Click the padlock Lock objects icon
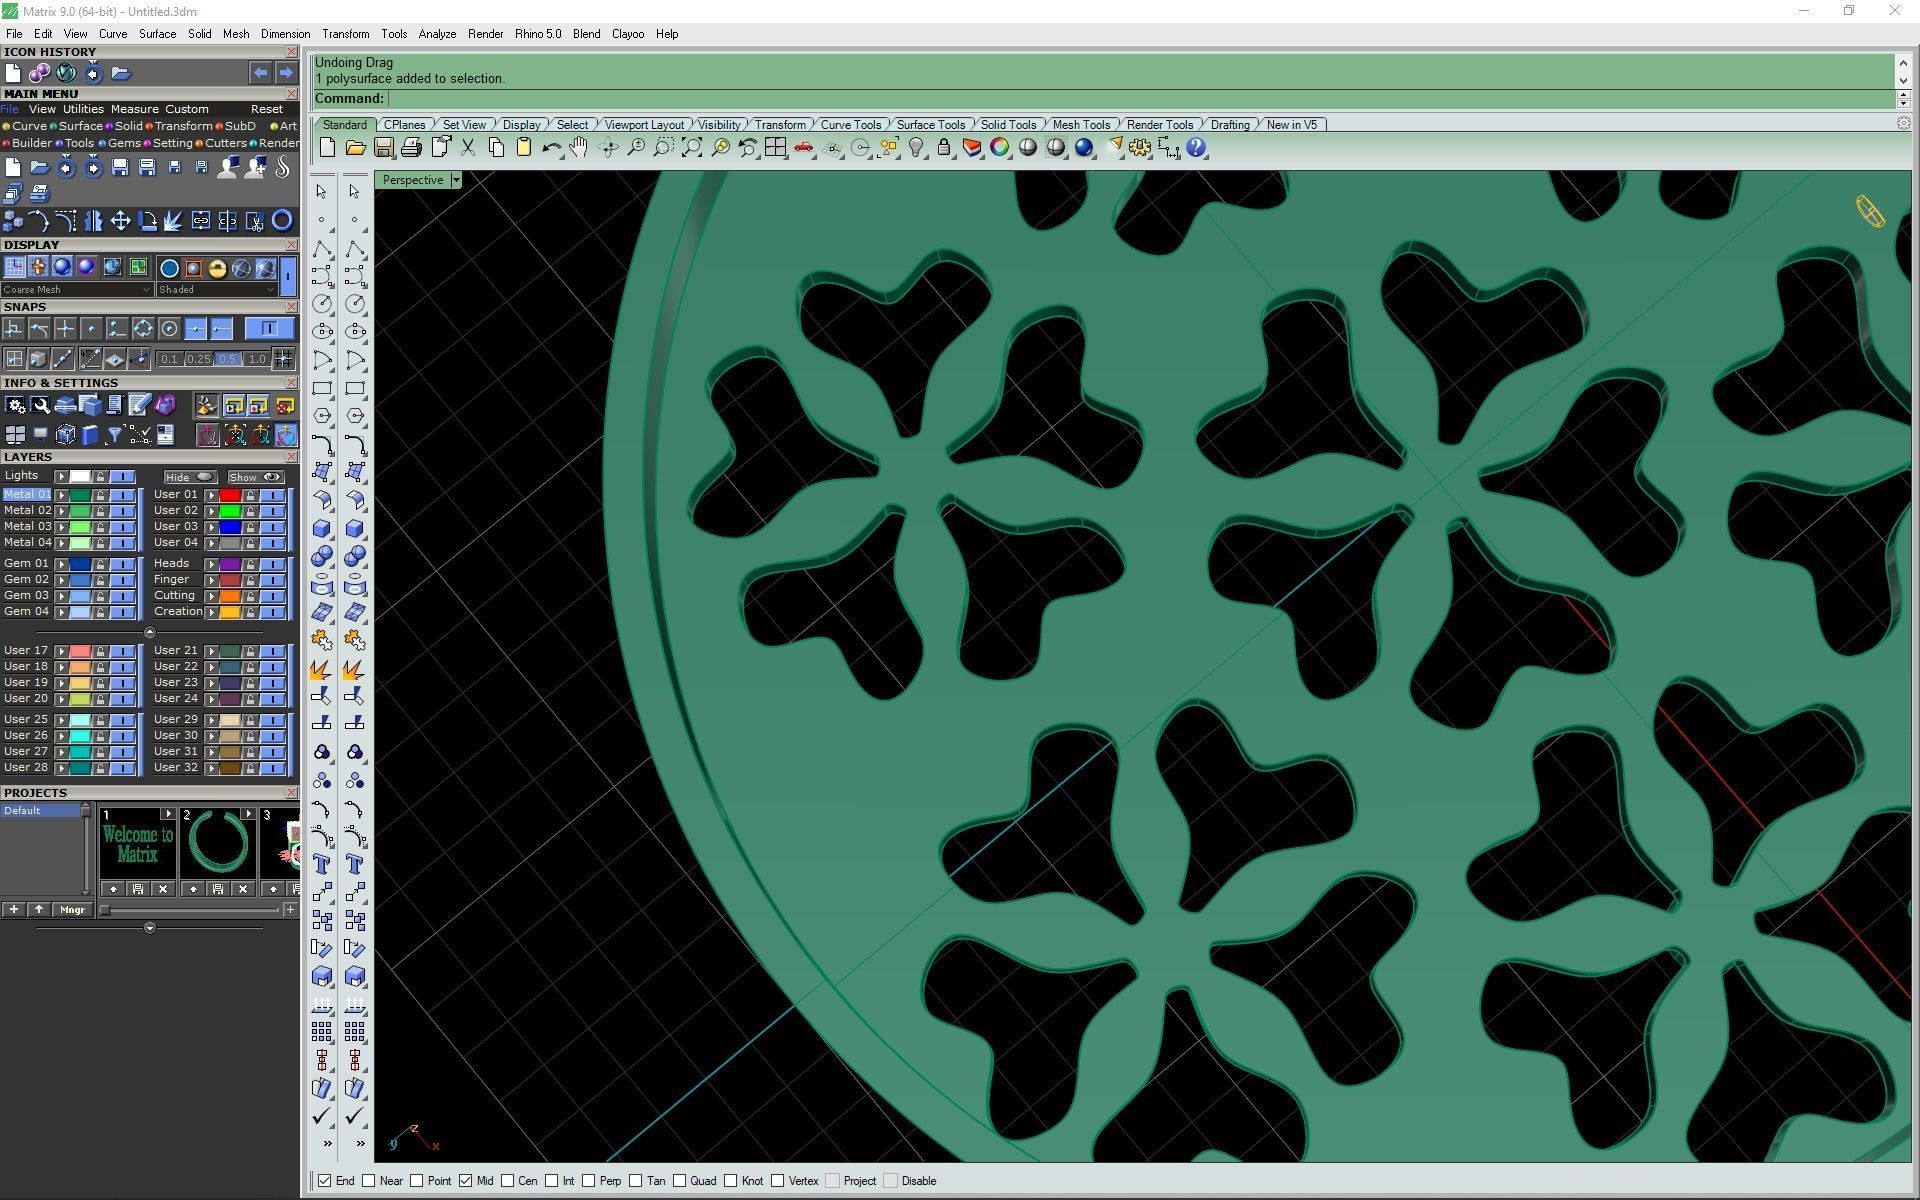Screen dimensions: 1920x1200 pyautogui.click(x=943, y=148)
